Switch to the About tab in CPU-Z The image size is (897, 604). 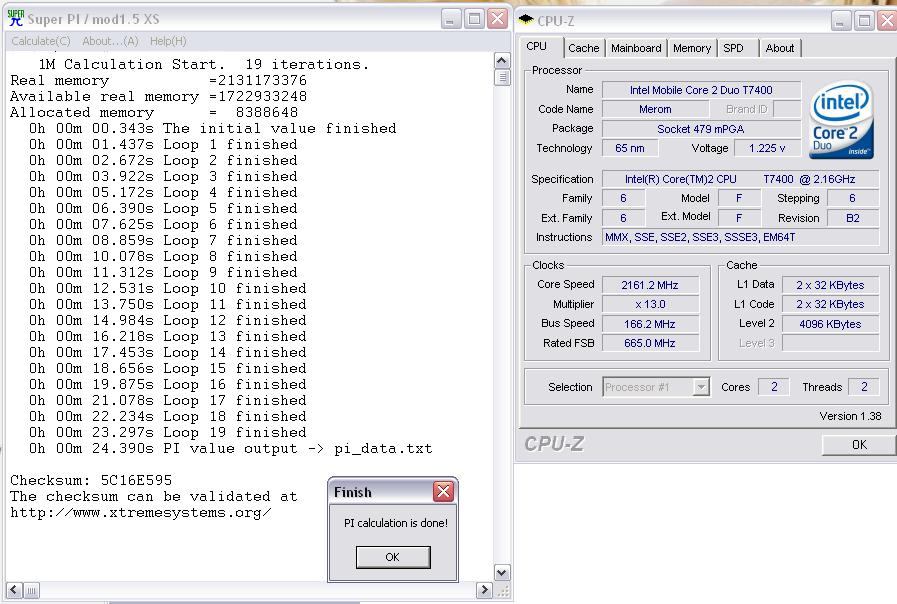pyautogui.click(x=780, y=49)
